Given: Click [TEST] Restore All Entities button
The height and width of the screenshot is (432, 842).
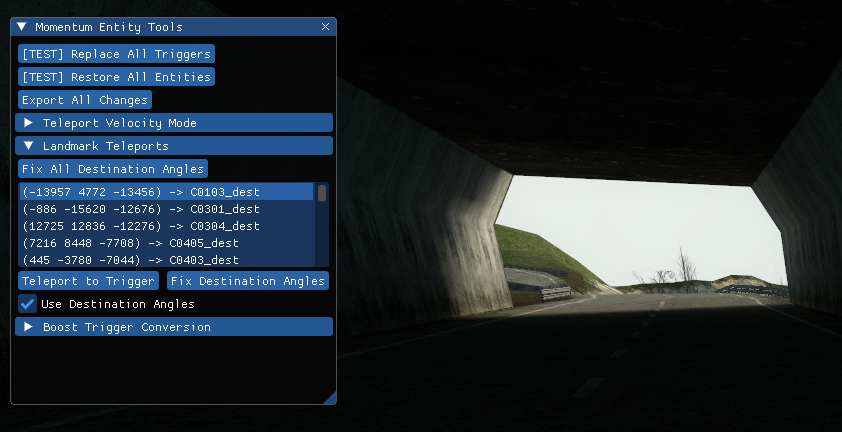Looking at the screenshot, I should [x=117, y=77].
